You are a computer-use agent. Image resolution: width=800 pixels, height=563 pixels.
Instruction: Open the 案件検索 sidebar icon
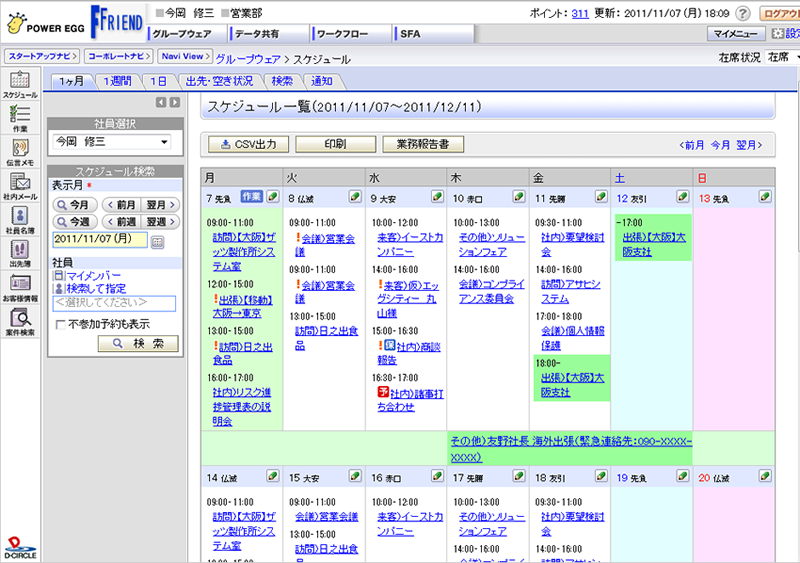(20, 322)
